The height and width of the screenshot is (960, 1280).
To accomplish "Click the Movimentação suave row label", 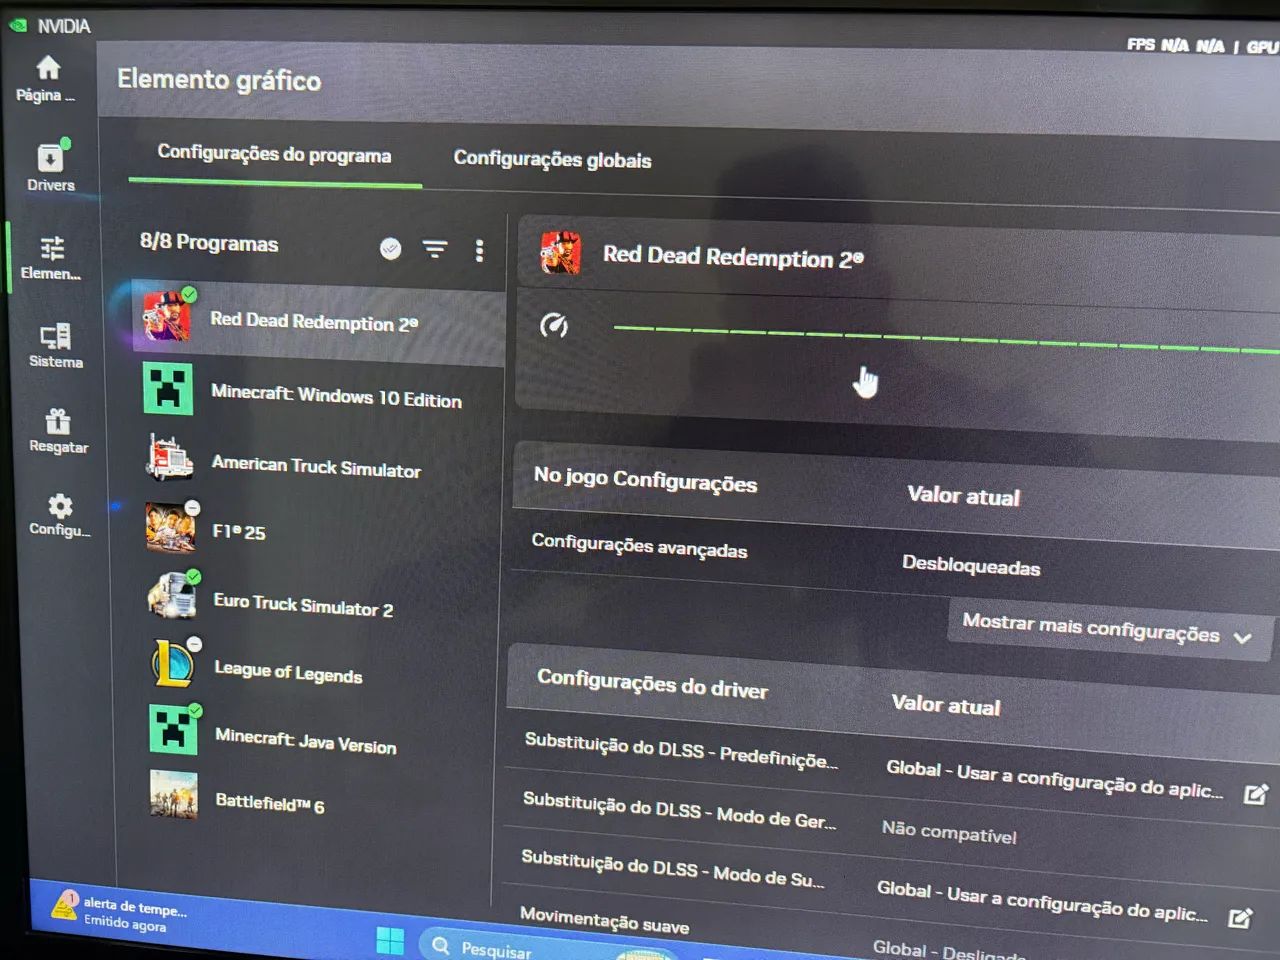I will 604,920.
